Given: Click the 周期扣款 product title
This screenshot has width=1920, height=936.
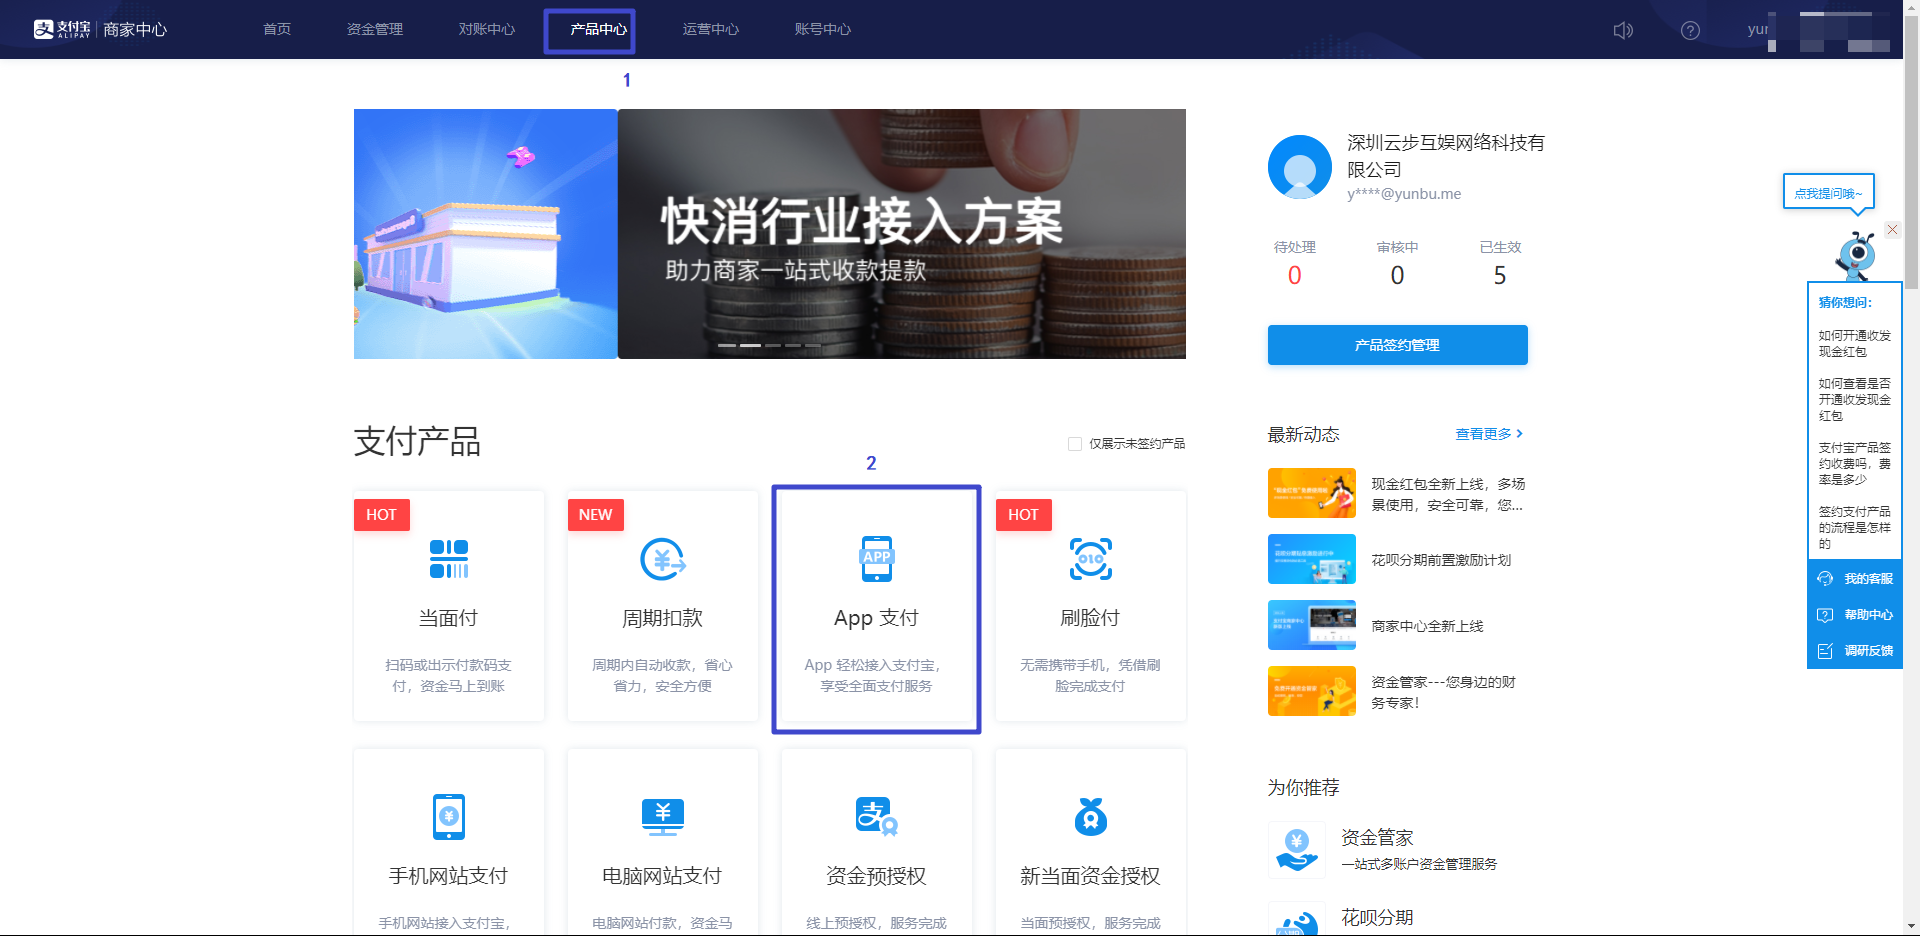Looking at the screenshot, I should pos(662,618).
